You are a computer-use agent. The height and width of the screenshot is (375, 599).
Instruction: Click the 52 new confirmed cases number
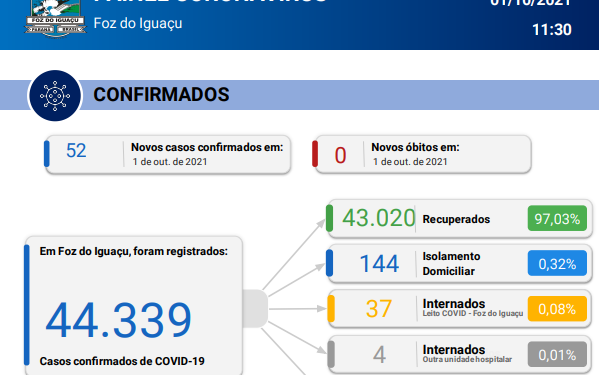(x=76, y=150)
